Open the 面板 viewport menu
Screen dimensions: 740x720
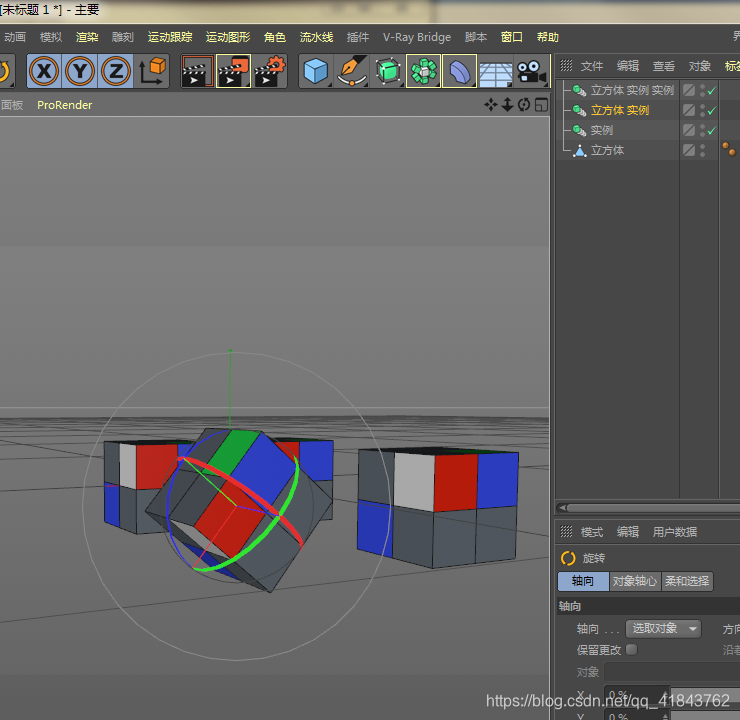coord(12,105)
